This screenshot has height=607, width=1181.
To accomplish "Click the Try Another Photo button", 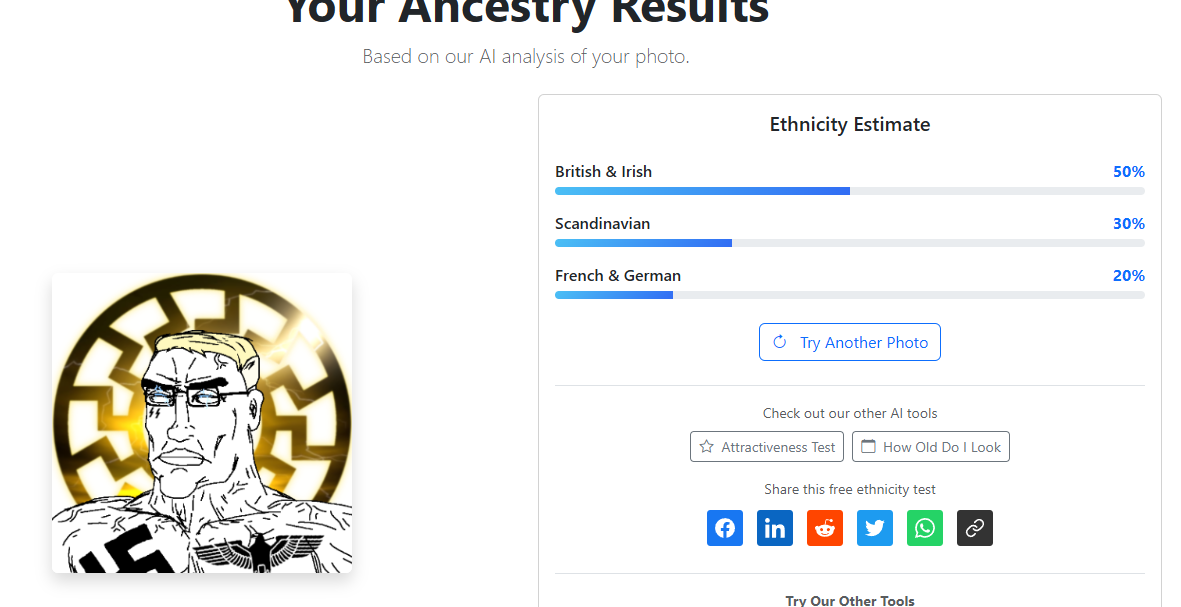I will 849,342.
